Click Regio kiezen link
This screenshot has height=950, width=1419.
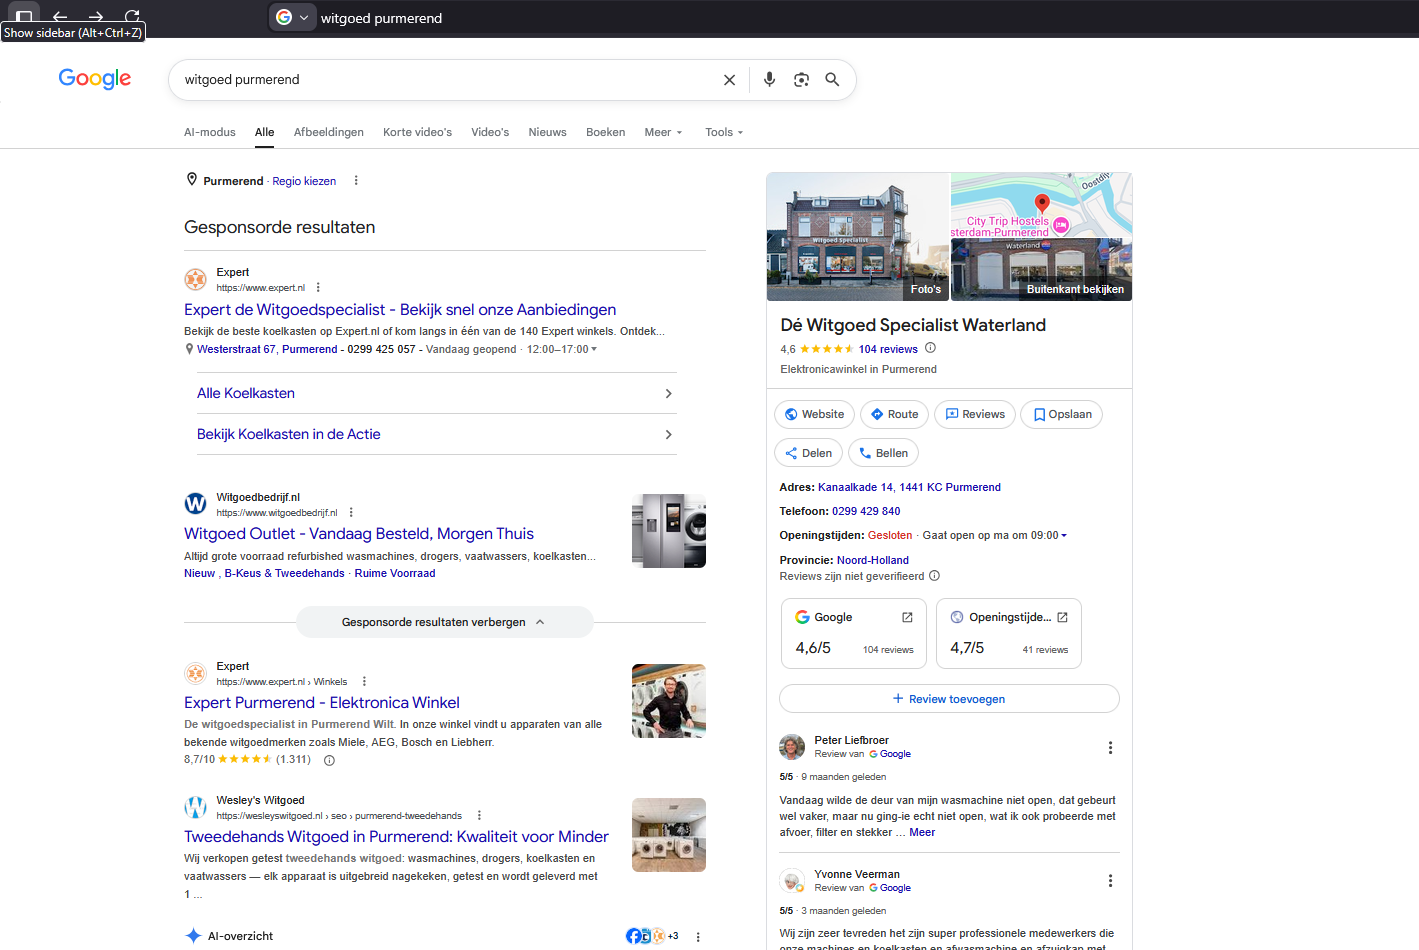click(304, 181)
